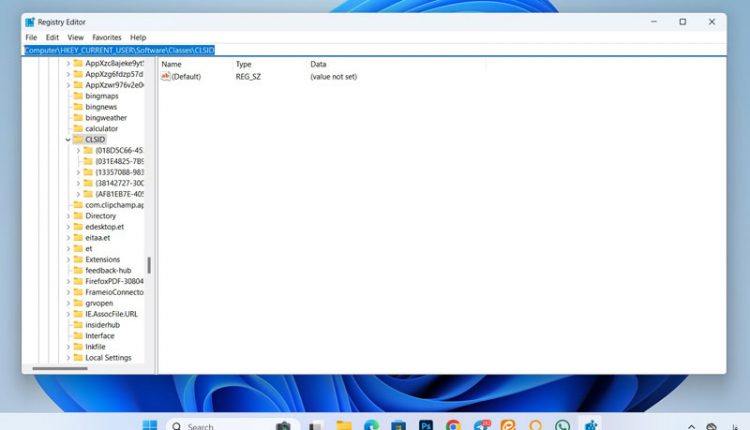Select the bingweather key folder icon
Screen dimensions: 750x430
pos(78,117)
